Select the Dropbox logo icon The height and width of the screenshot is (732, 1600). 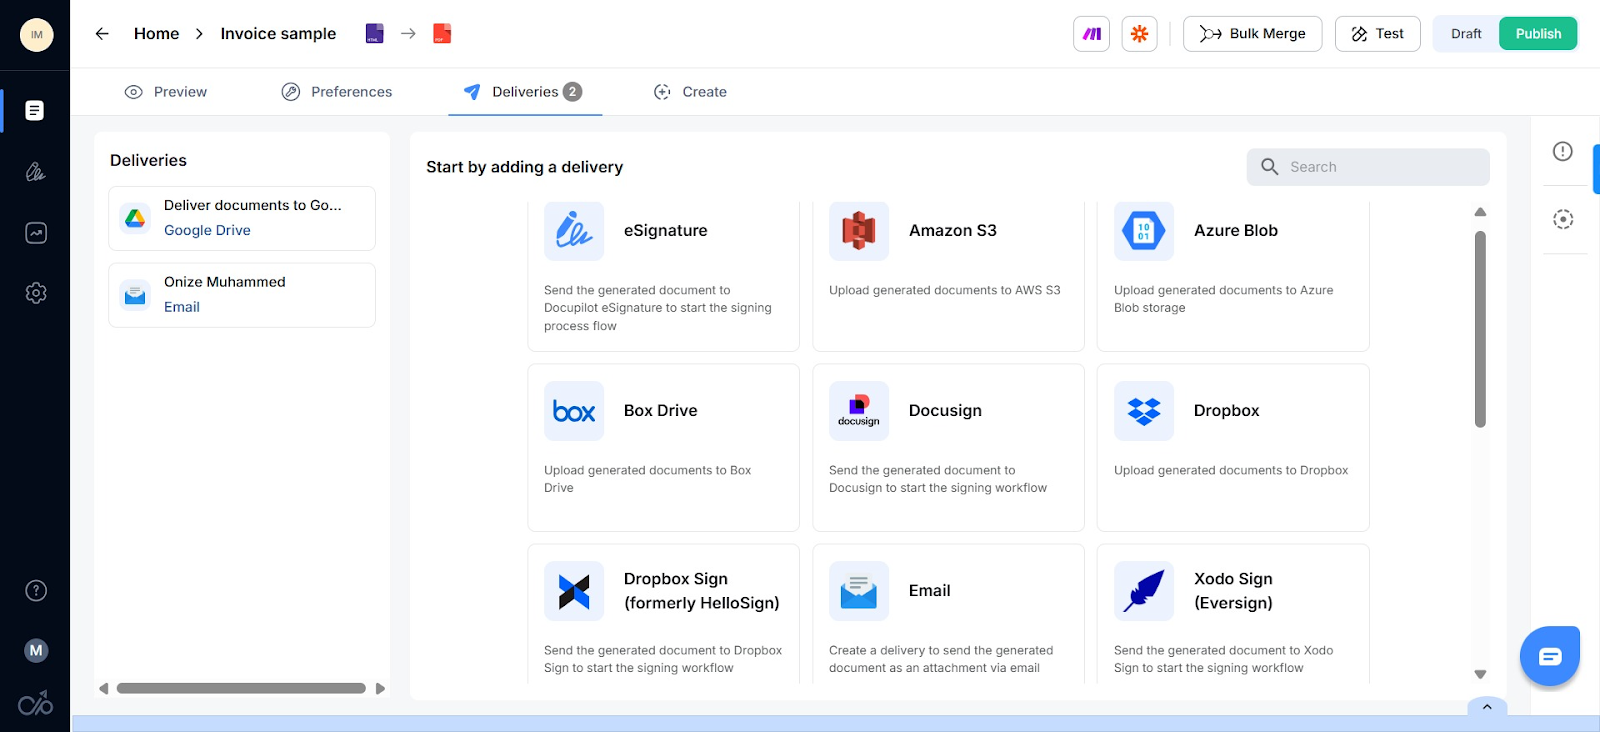click(x=1144, y=411)
